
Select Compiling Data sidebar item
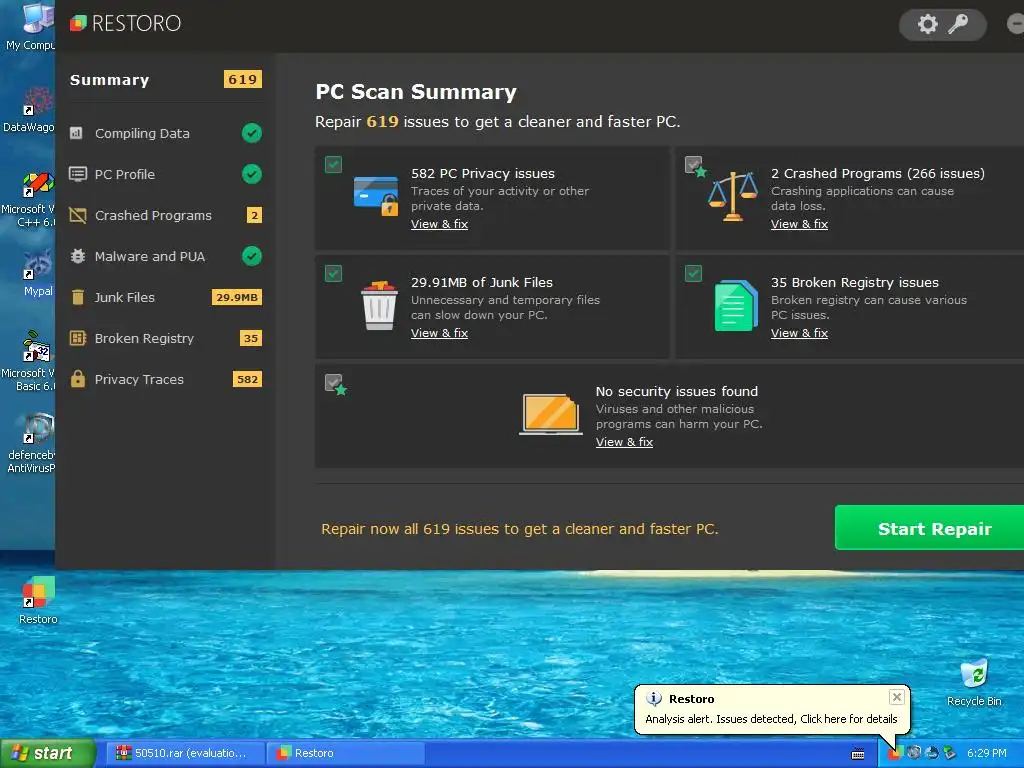point(165,133)
